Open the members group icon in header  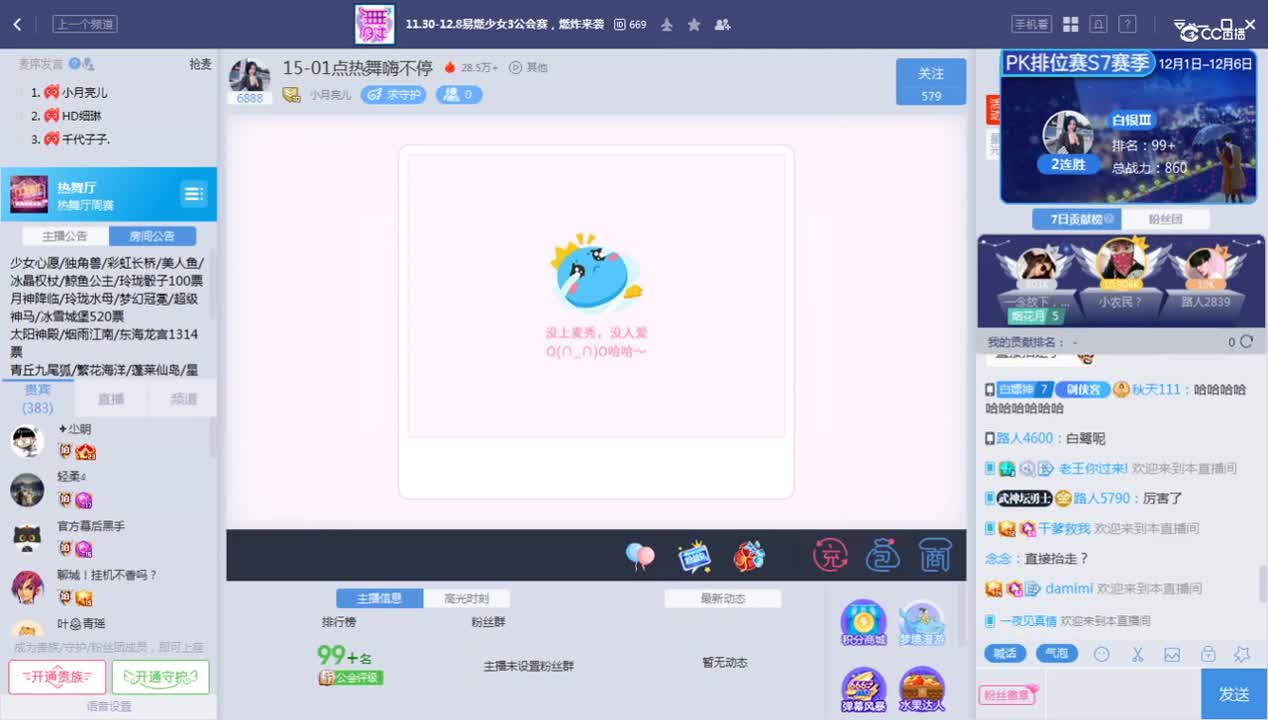coord(722,24)
